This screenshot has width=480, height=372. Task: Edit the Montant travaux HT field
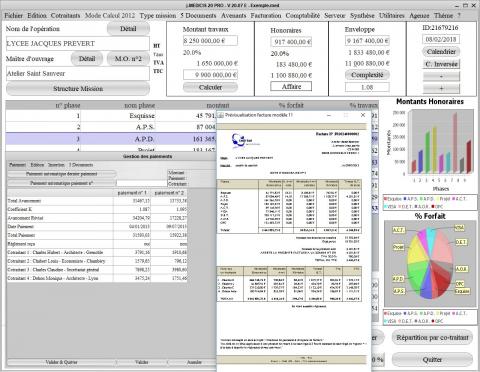tap(210, 41)
